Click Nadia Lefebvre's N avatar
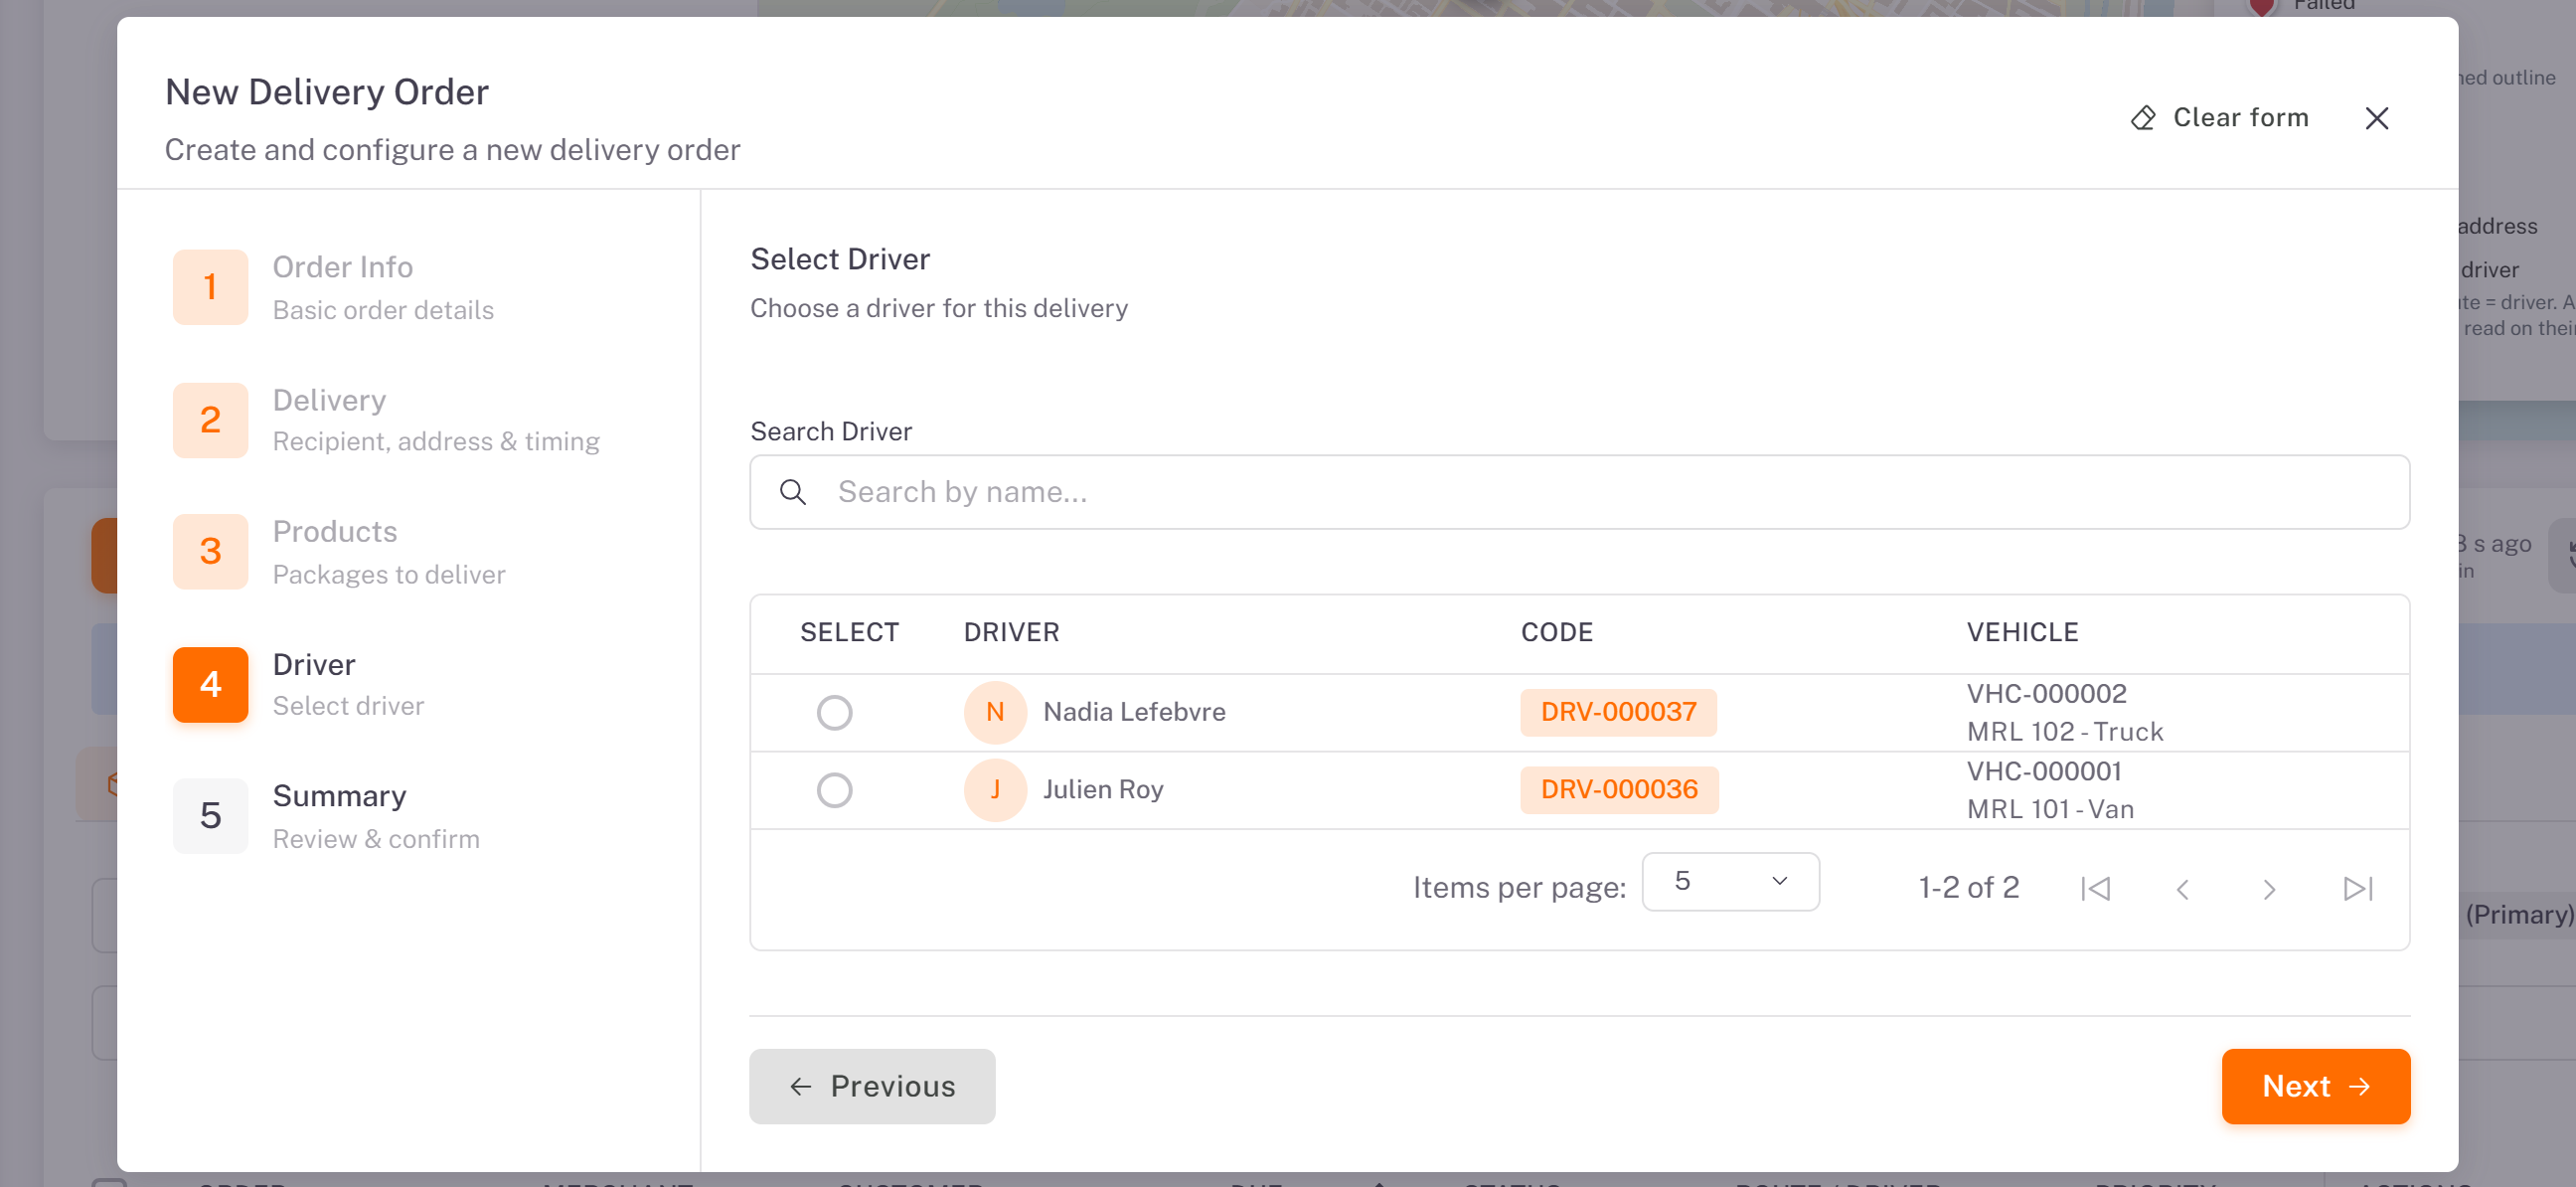The width and height of the screenshot is (2576, 1187). pos(995,712)
